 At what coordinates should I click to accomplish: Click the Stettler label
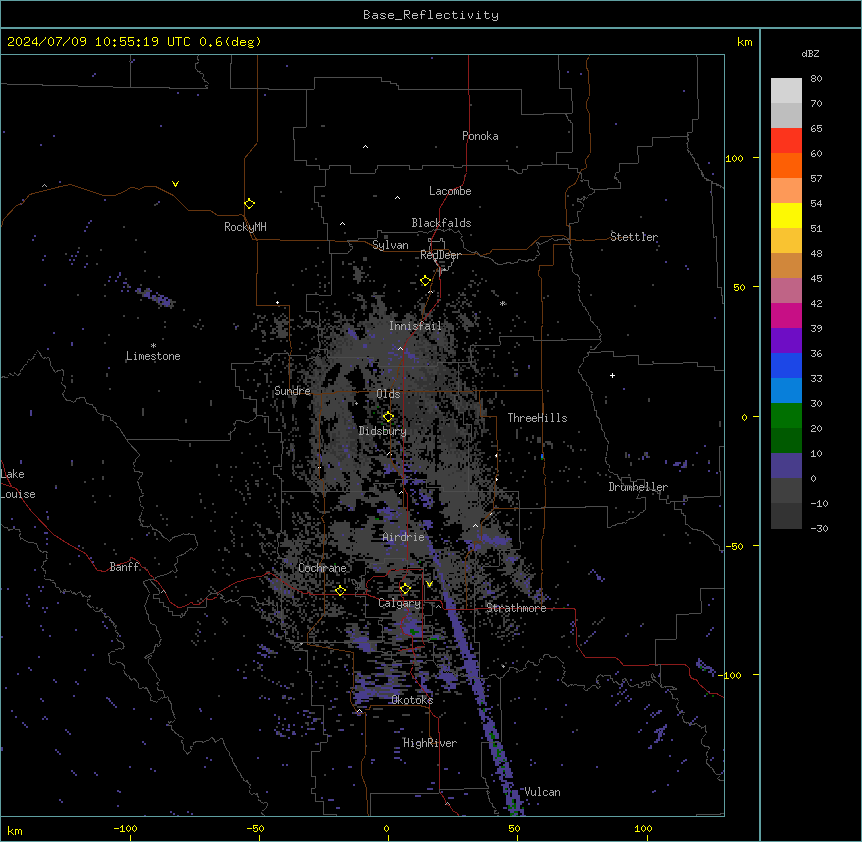point(634,237)
